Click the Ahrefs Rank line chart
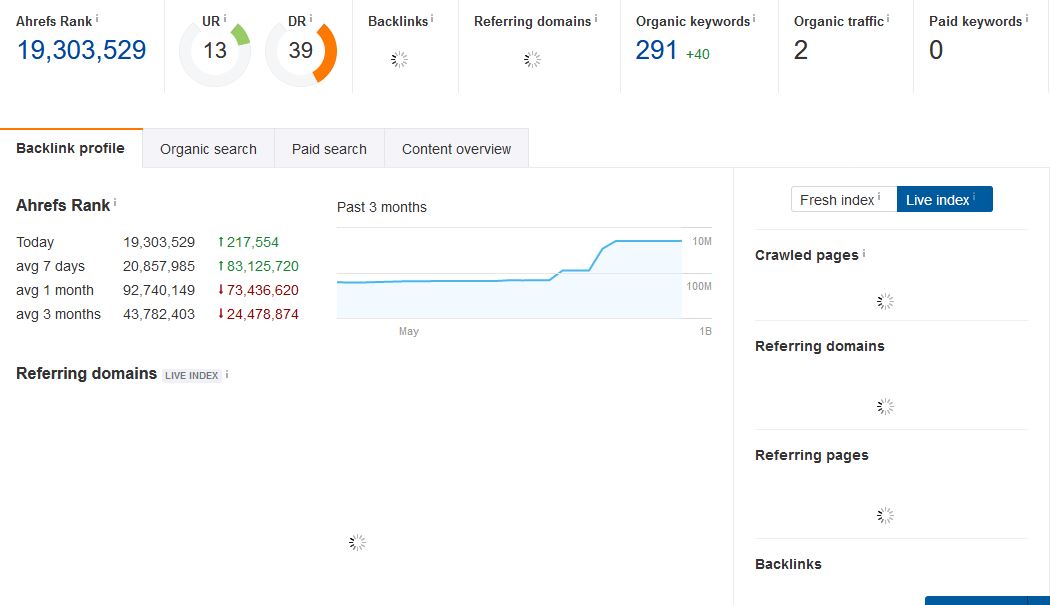 point(524,273)
